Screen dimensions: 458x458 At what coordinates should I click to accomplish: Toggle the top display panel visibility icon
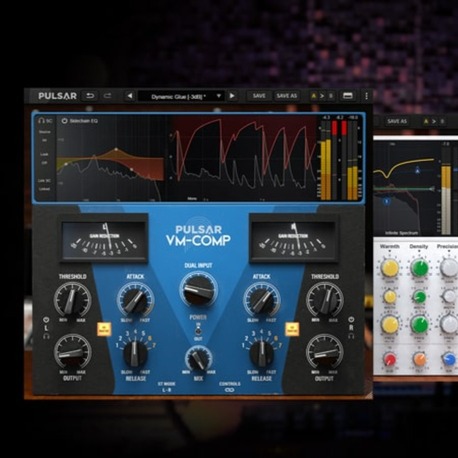pyautogui.click(x=348, y=96)
